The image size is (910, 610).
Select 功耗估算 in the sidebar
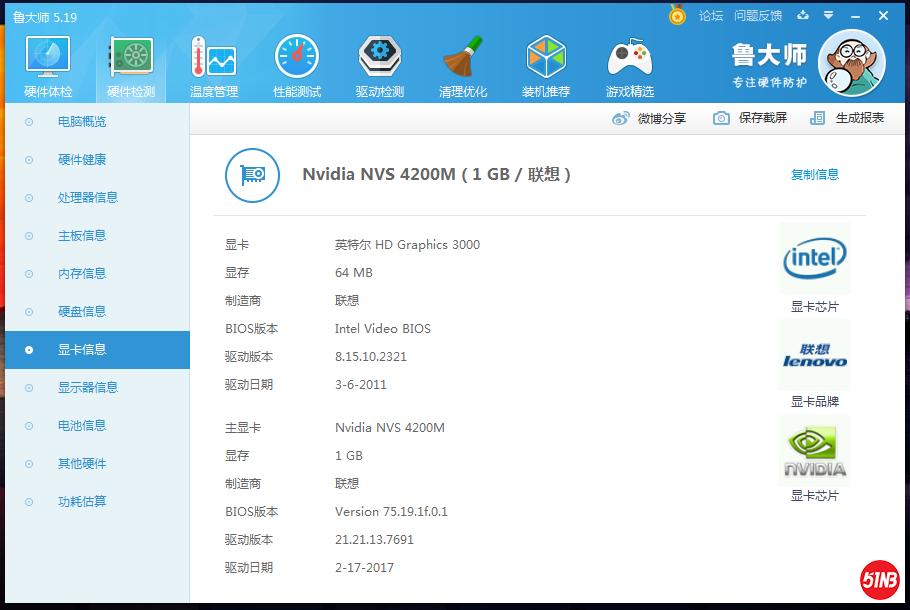[x=82, y=502]
